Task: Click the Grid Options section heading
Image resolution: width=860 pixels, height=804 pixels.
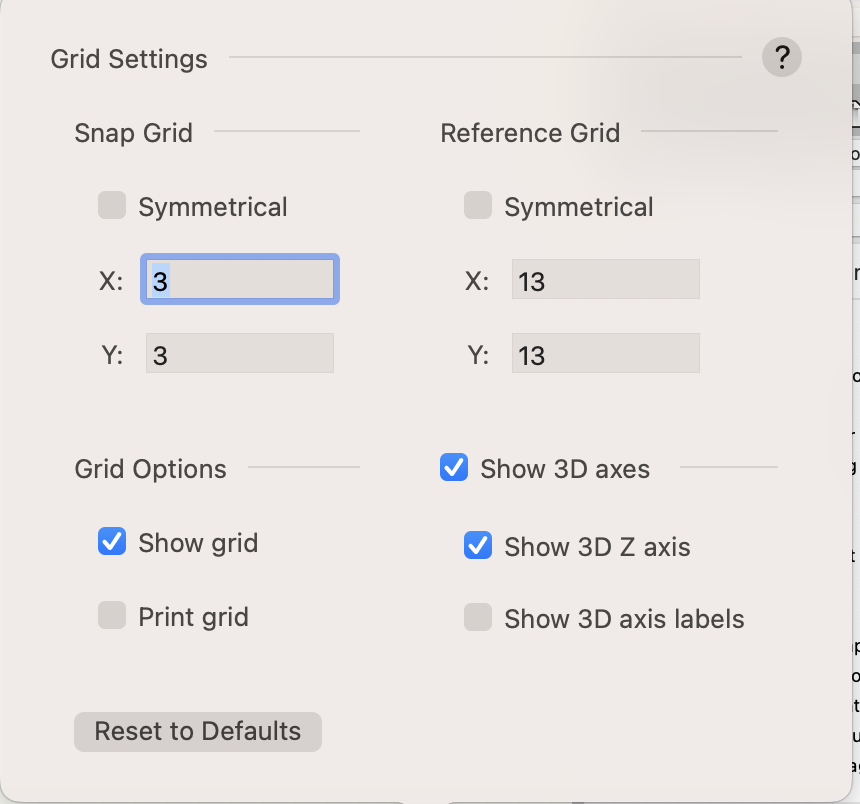Action: pos(150,469)
